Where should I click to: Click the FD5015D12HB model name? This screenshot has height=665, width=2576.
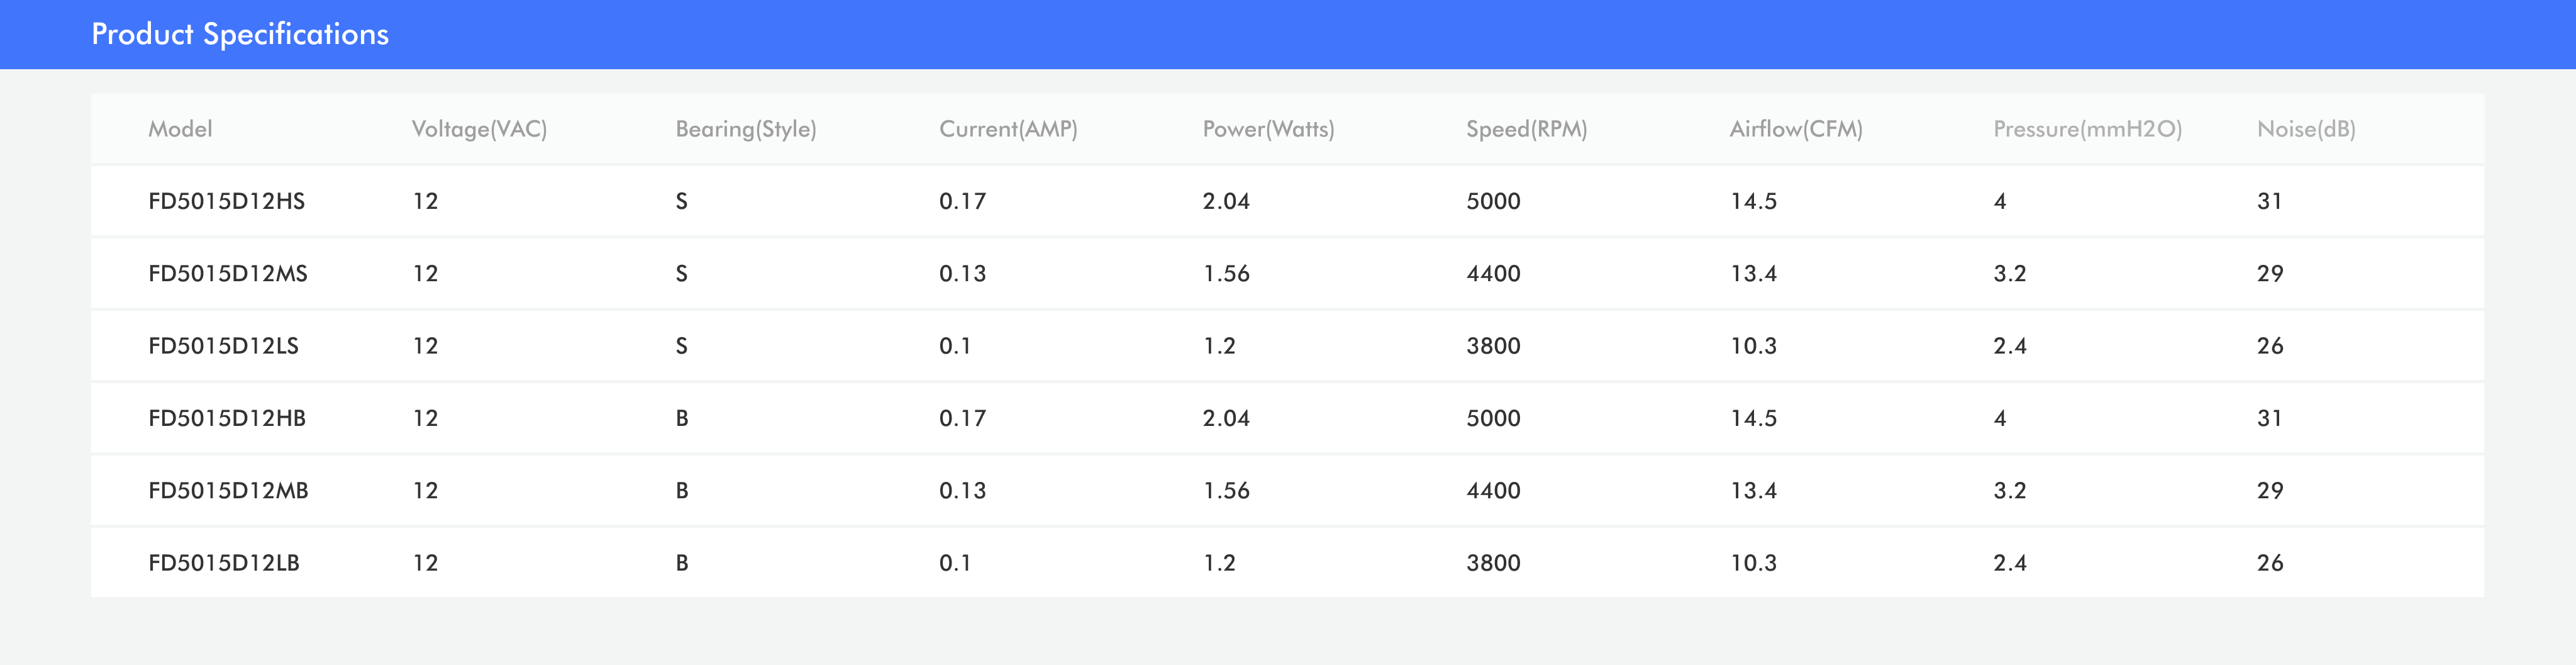coord(226,418)
